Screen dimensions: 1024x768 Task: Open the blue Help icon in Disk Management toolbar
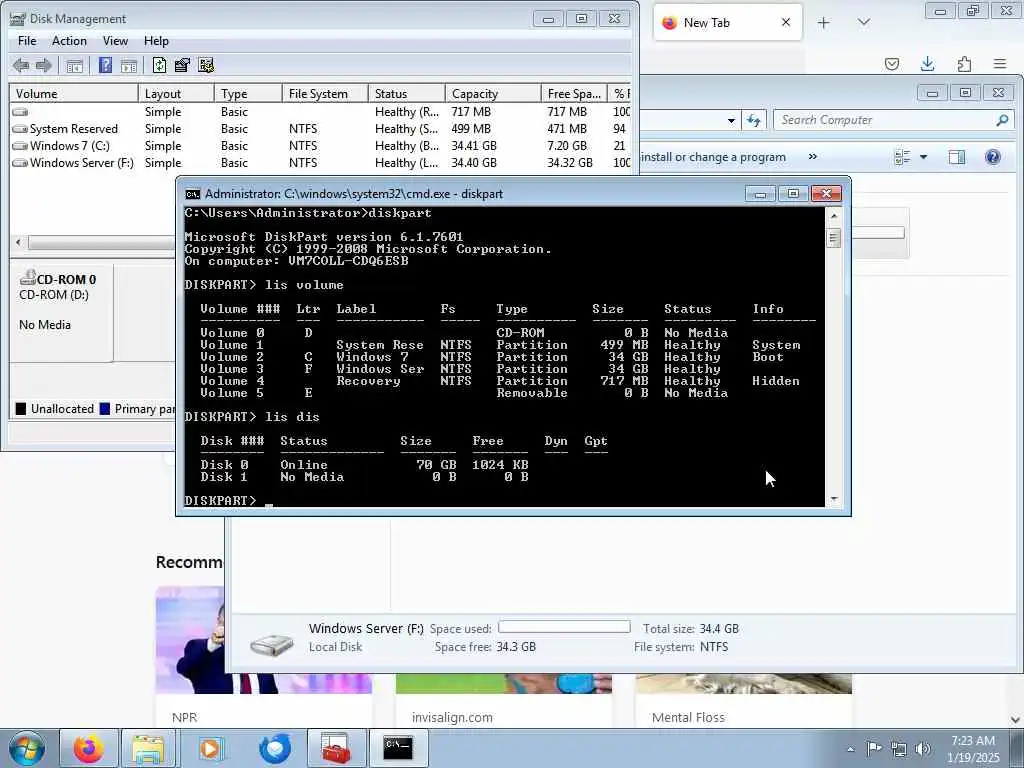[105, 65]
